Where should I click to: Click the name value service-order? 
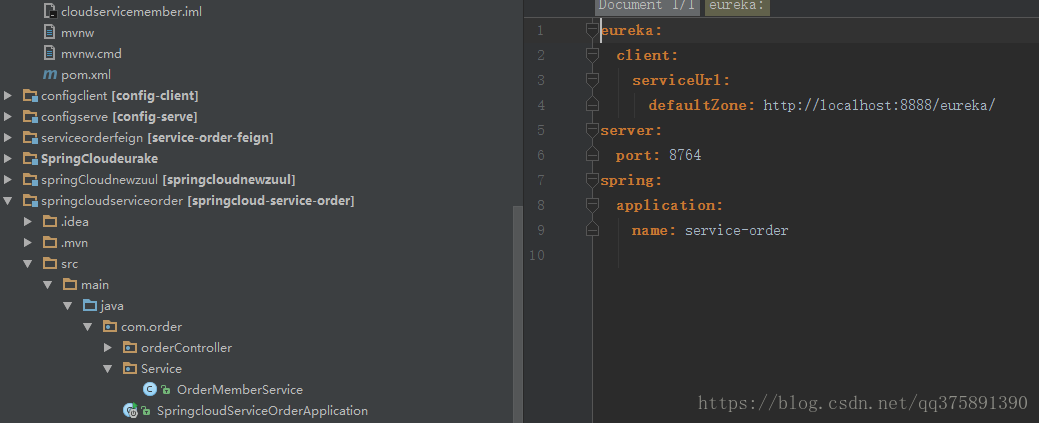point(736,230)
